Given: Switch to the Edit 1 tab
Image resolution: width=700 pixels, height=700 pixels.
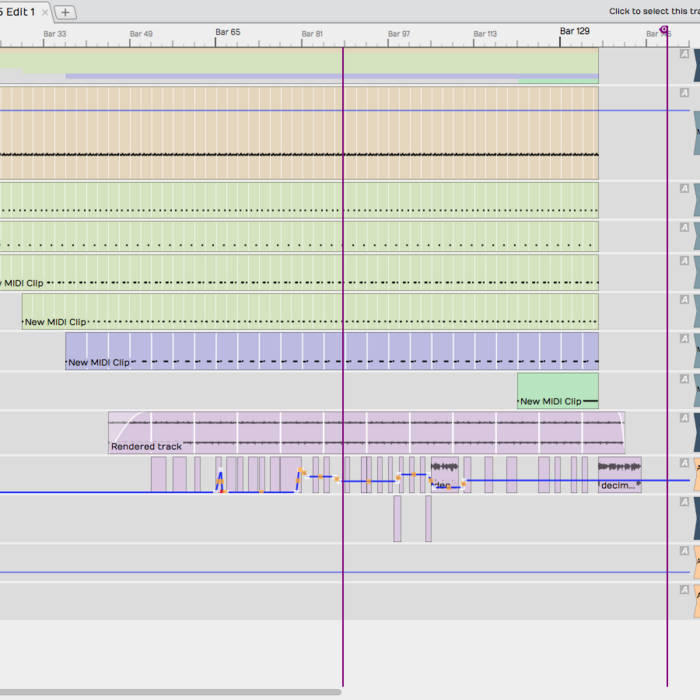Looking at the screenshot, I should point(18,12).
